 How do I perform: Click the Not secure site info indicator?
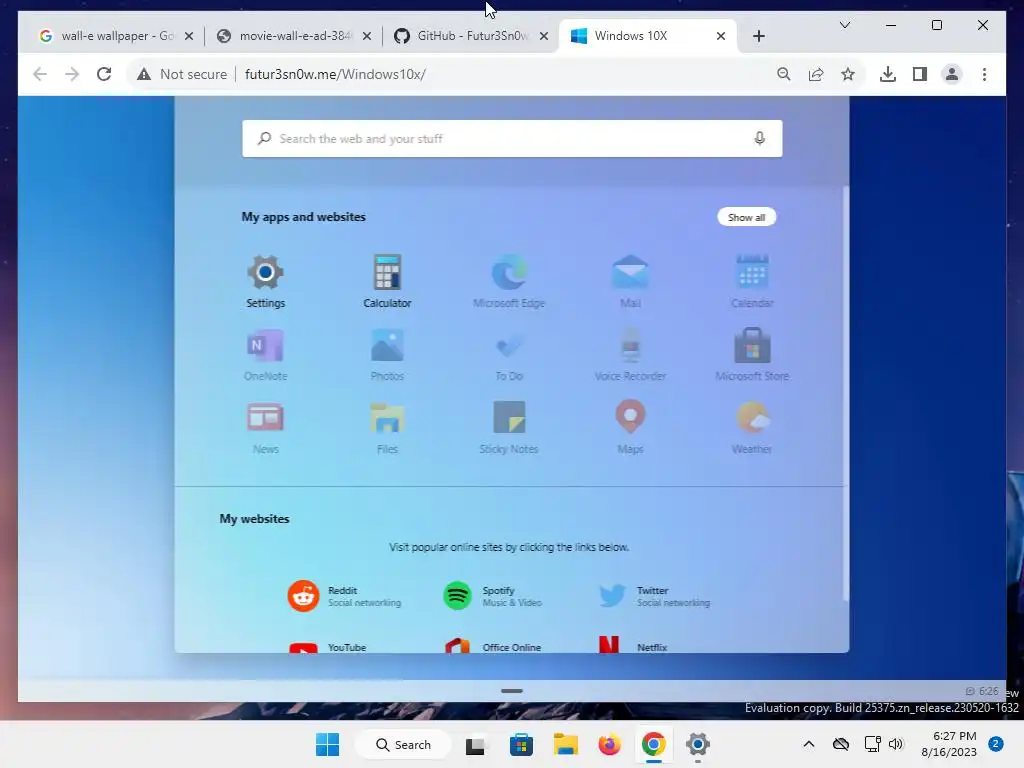click(182, 74)
